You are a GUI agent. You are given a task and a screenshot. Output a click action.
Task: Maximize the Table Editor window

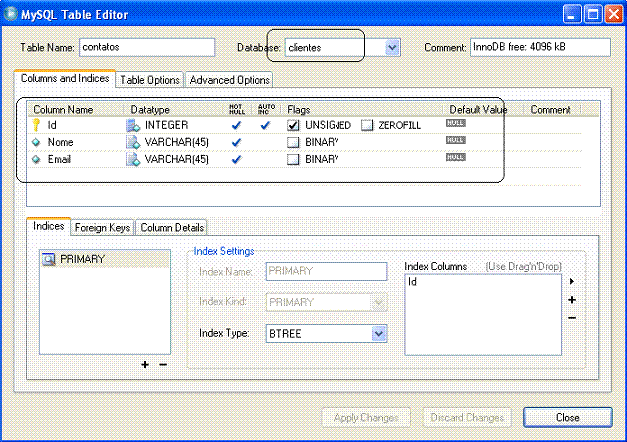pyautogui.click(x=593, y=14)
